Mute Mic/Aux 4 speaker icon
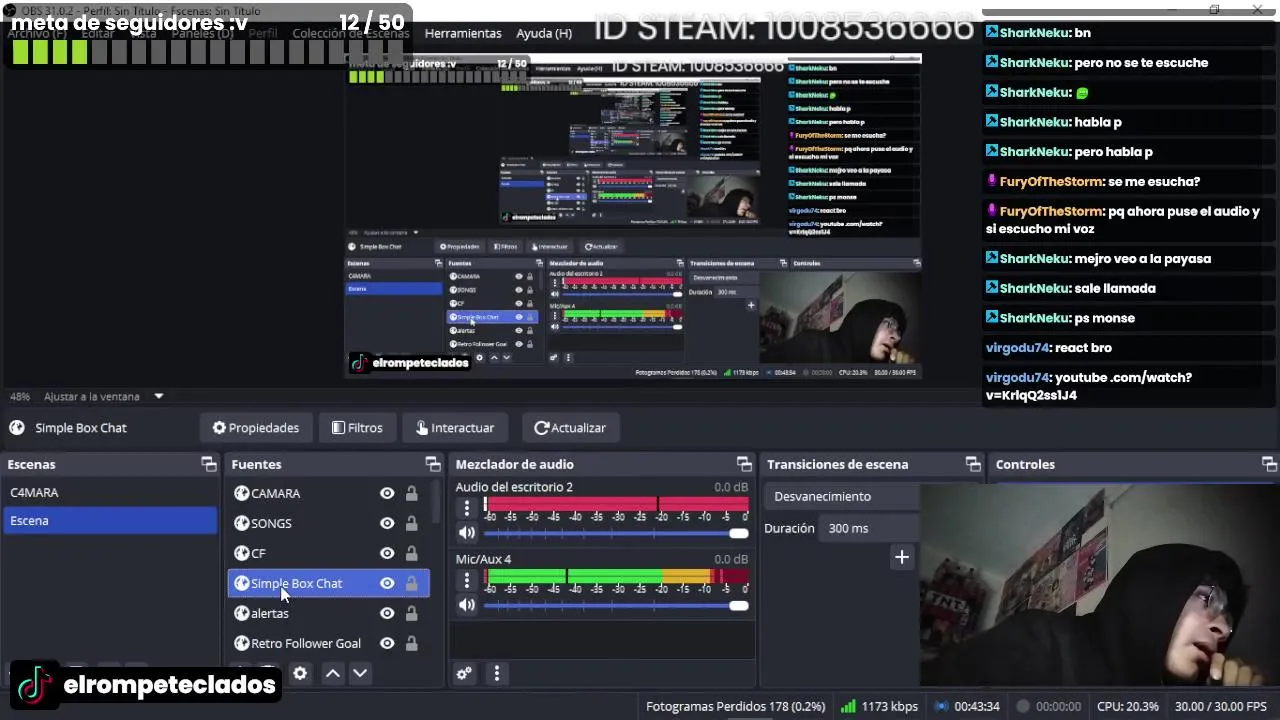Image resolution: width=1280 pixels, height=720 pixels. point(466,605)
